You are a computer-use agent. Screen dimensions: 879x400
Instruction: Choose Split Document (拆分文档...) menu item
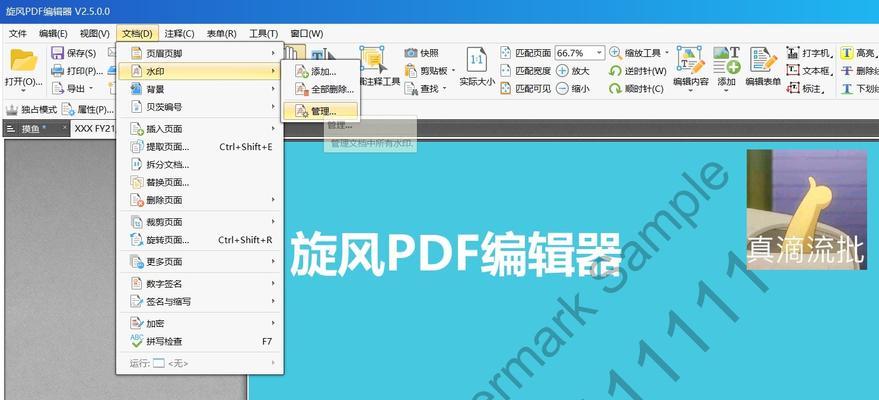200,165
